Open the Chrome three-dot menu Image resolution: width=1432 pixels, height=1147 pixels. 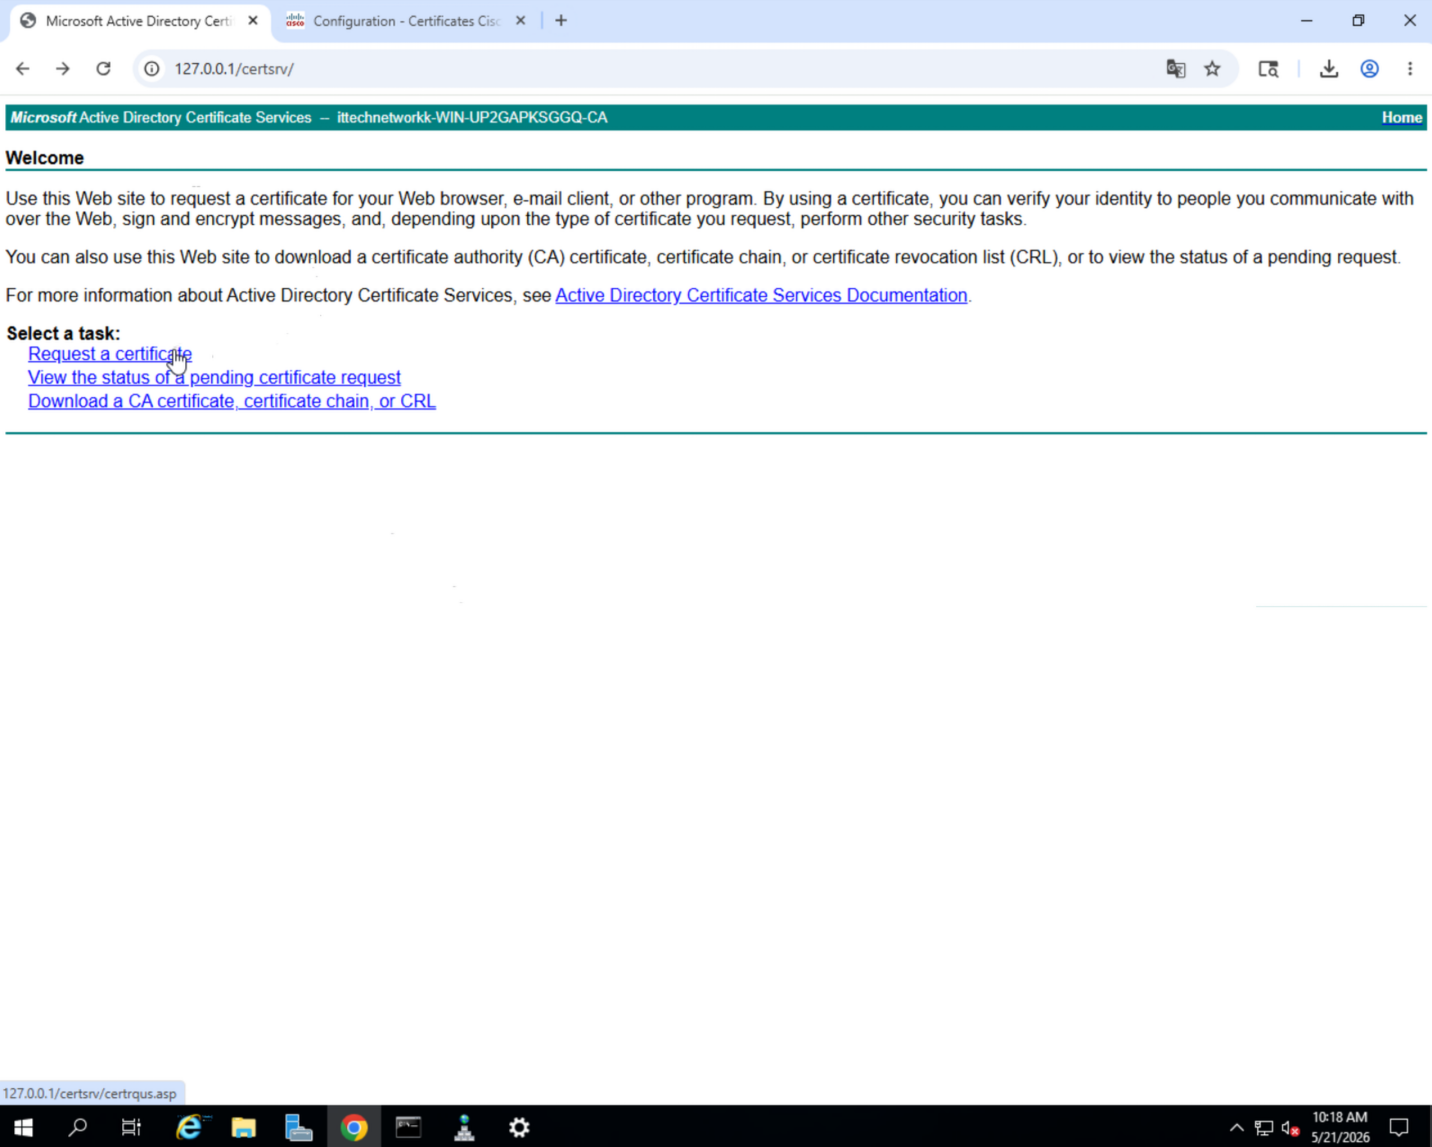coord(1410,69)
